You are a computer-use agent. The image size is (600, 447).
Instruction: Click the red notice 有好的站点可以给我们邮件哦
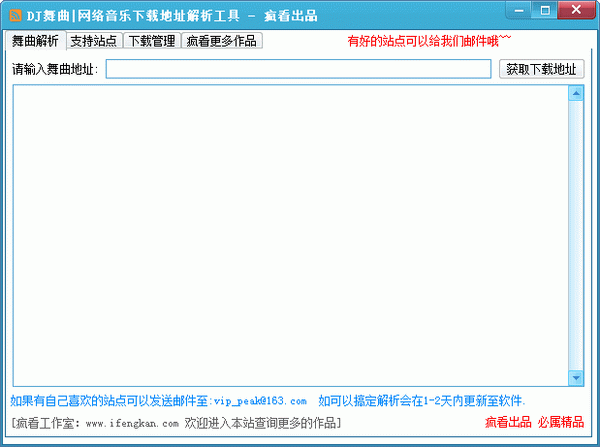pos(429,41)
